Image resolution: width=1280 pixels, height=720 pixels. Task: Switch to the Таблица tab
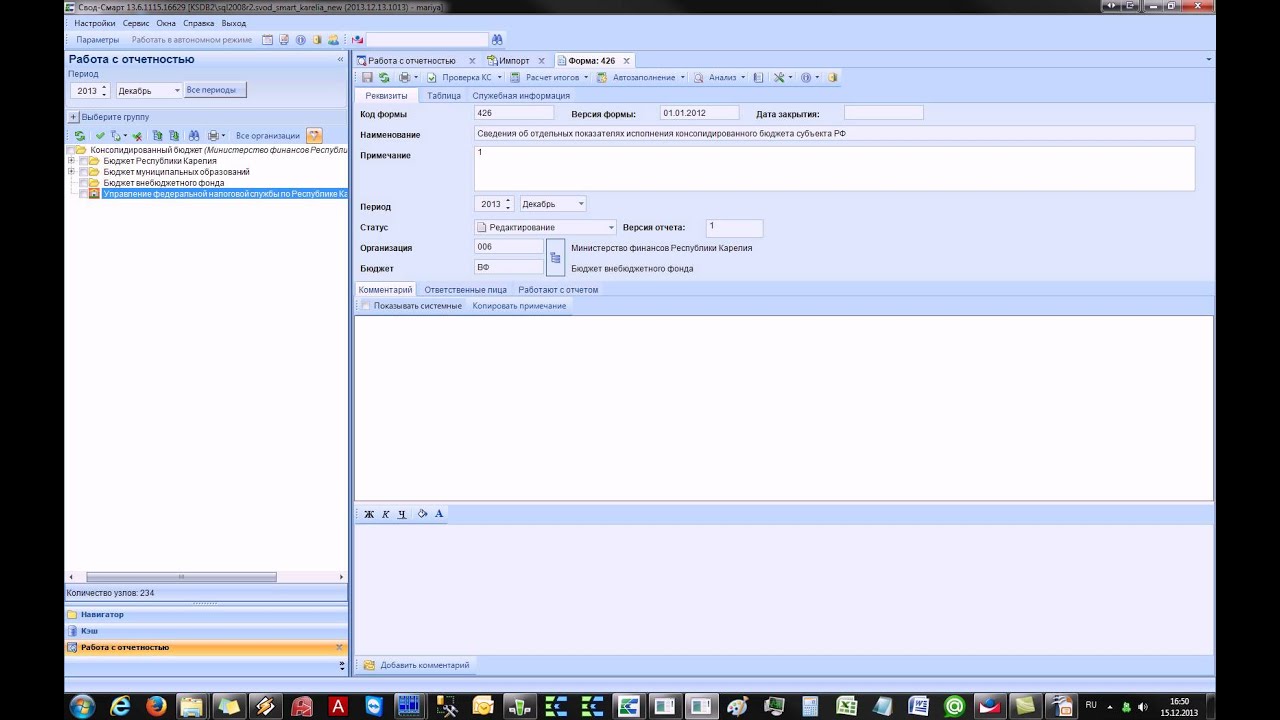click(x=444, y=96)
